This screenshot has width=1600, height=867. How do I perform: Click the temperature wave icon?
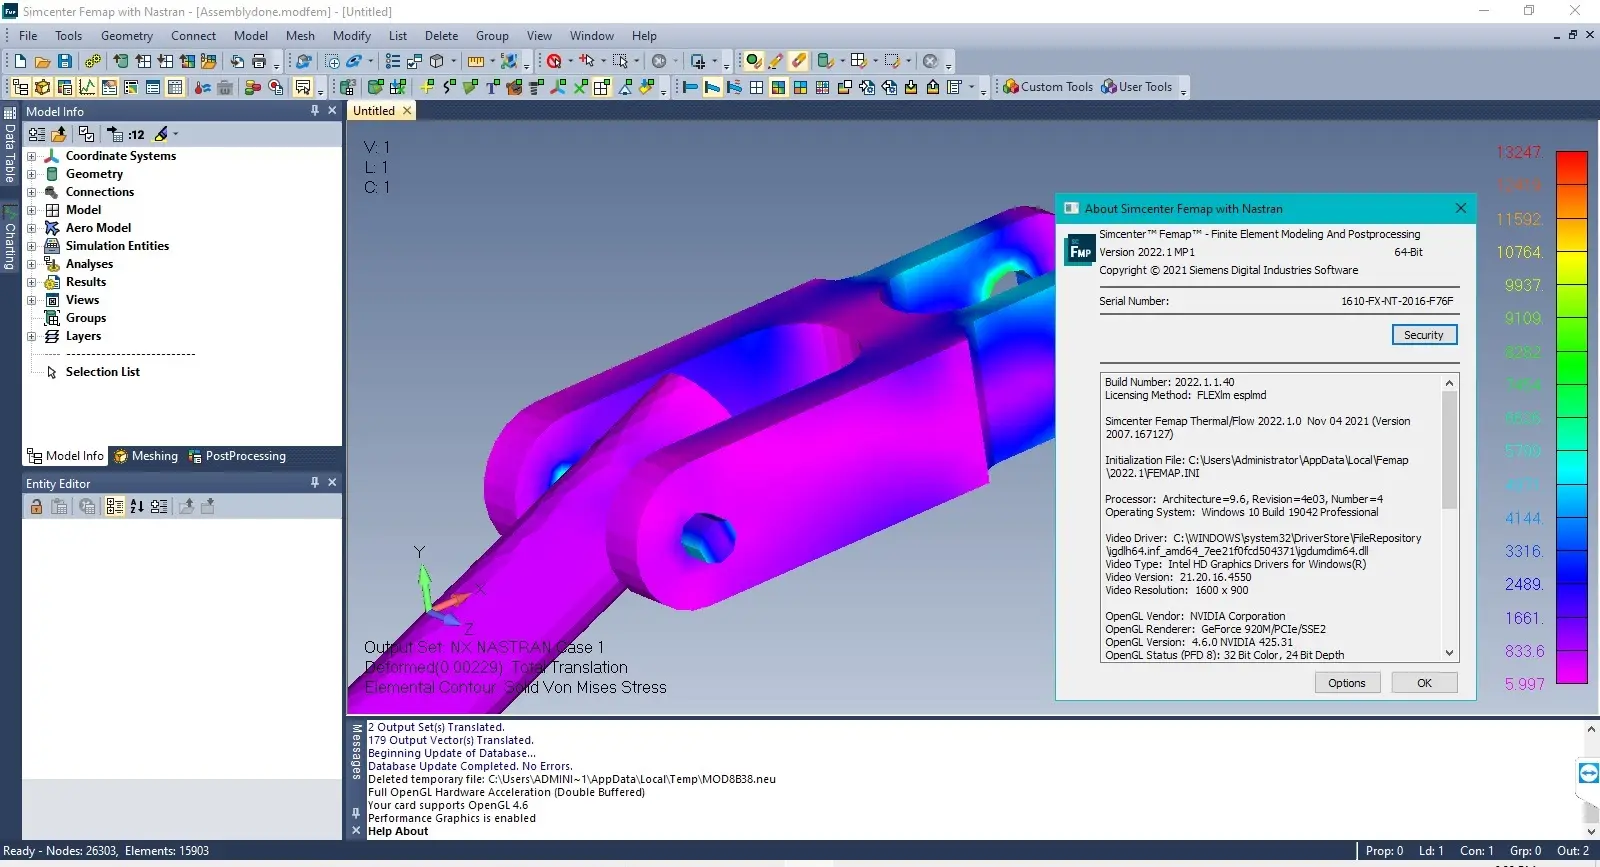203,87
